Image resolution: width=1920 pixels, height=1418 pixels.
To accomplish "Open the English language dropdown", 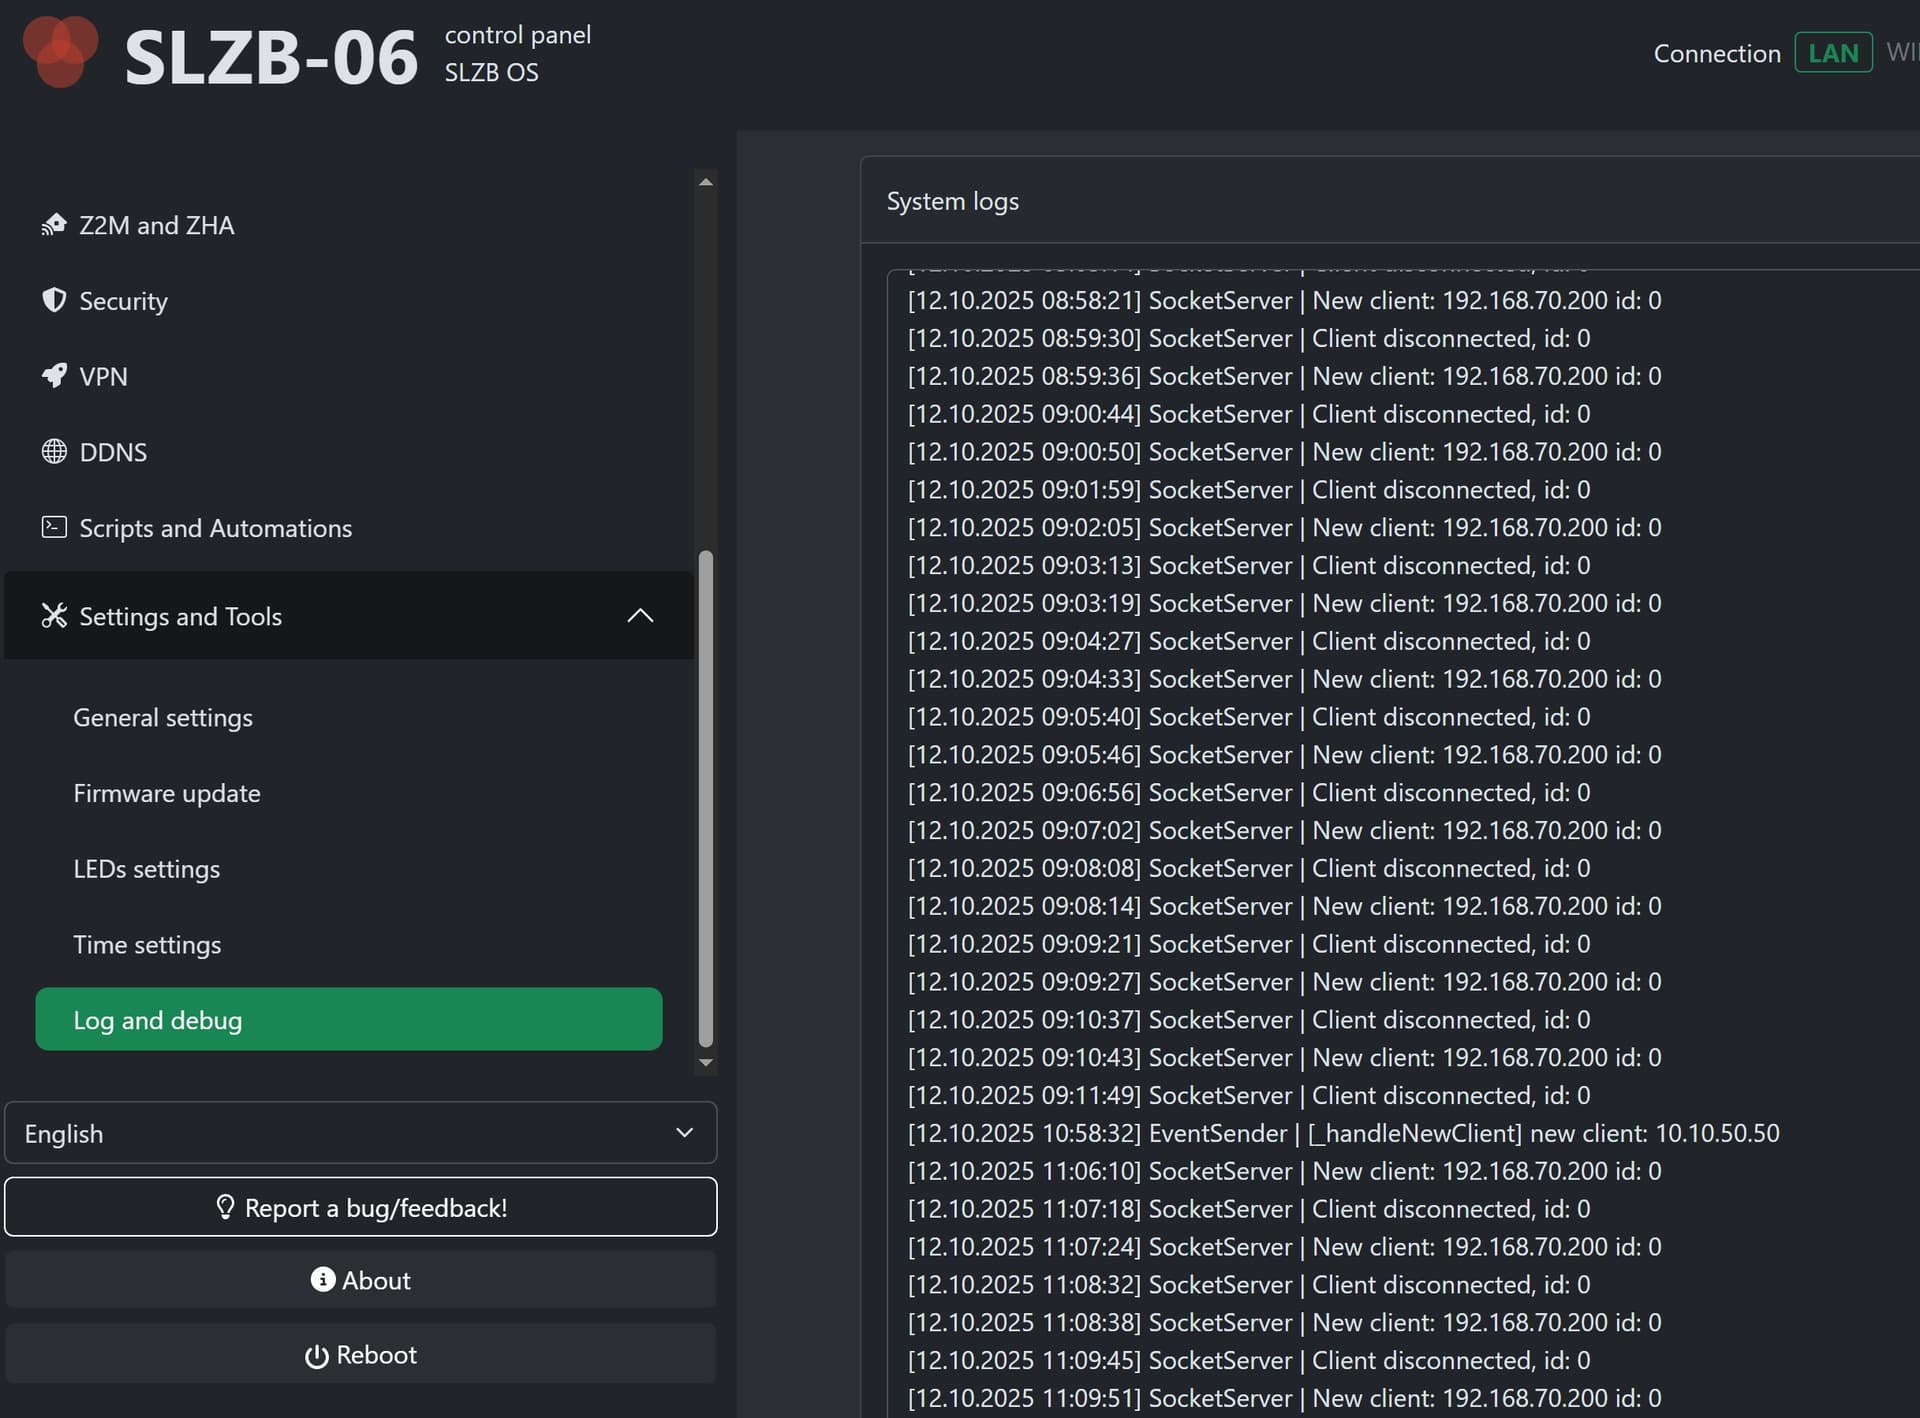I will [360, 1133].
